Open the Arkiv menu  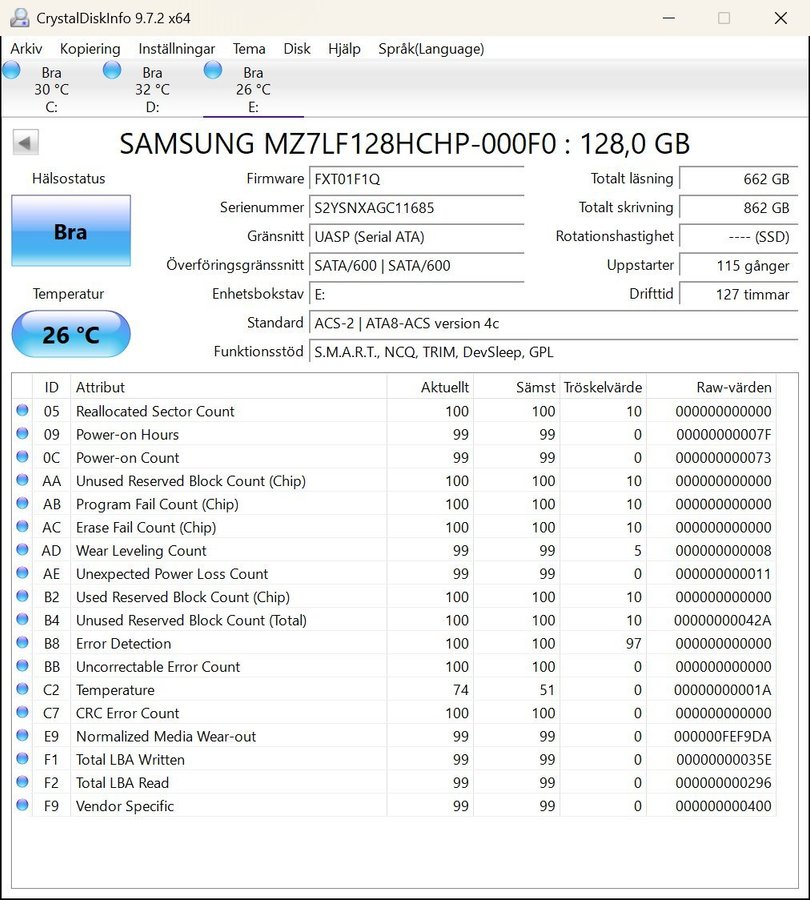[26, 49]
